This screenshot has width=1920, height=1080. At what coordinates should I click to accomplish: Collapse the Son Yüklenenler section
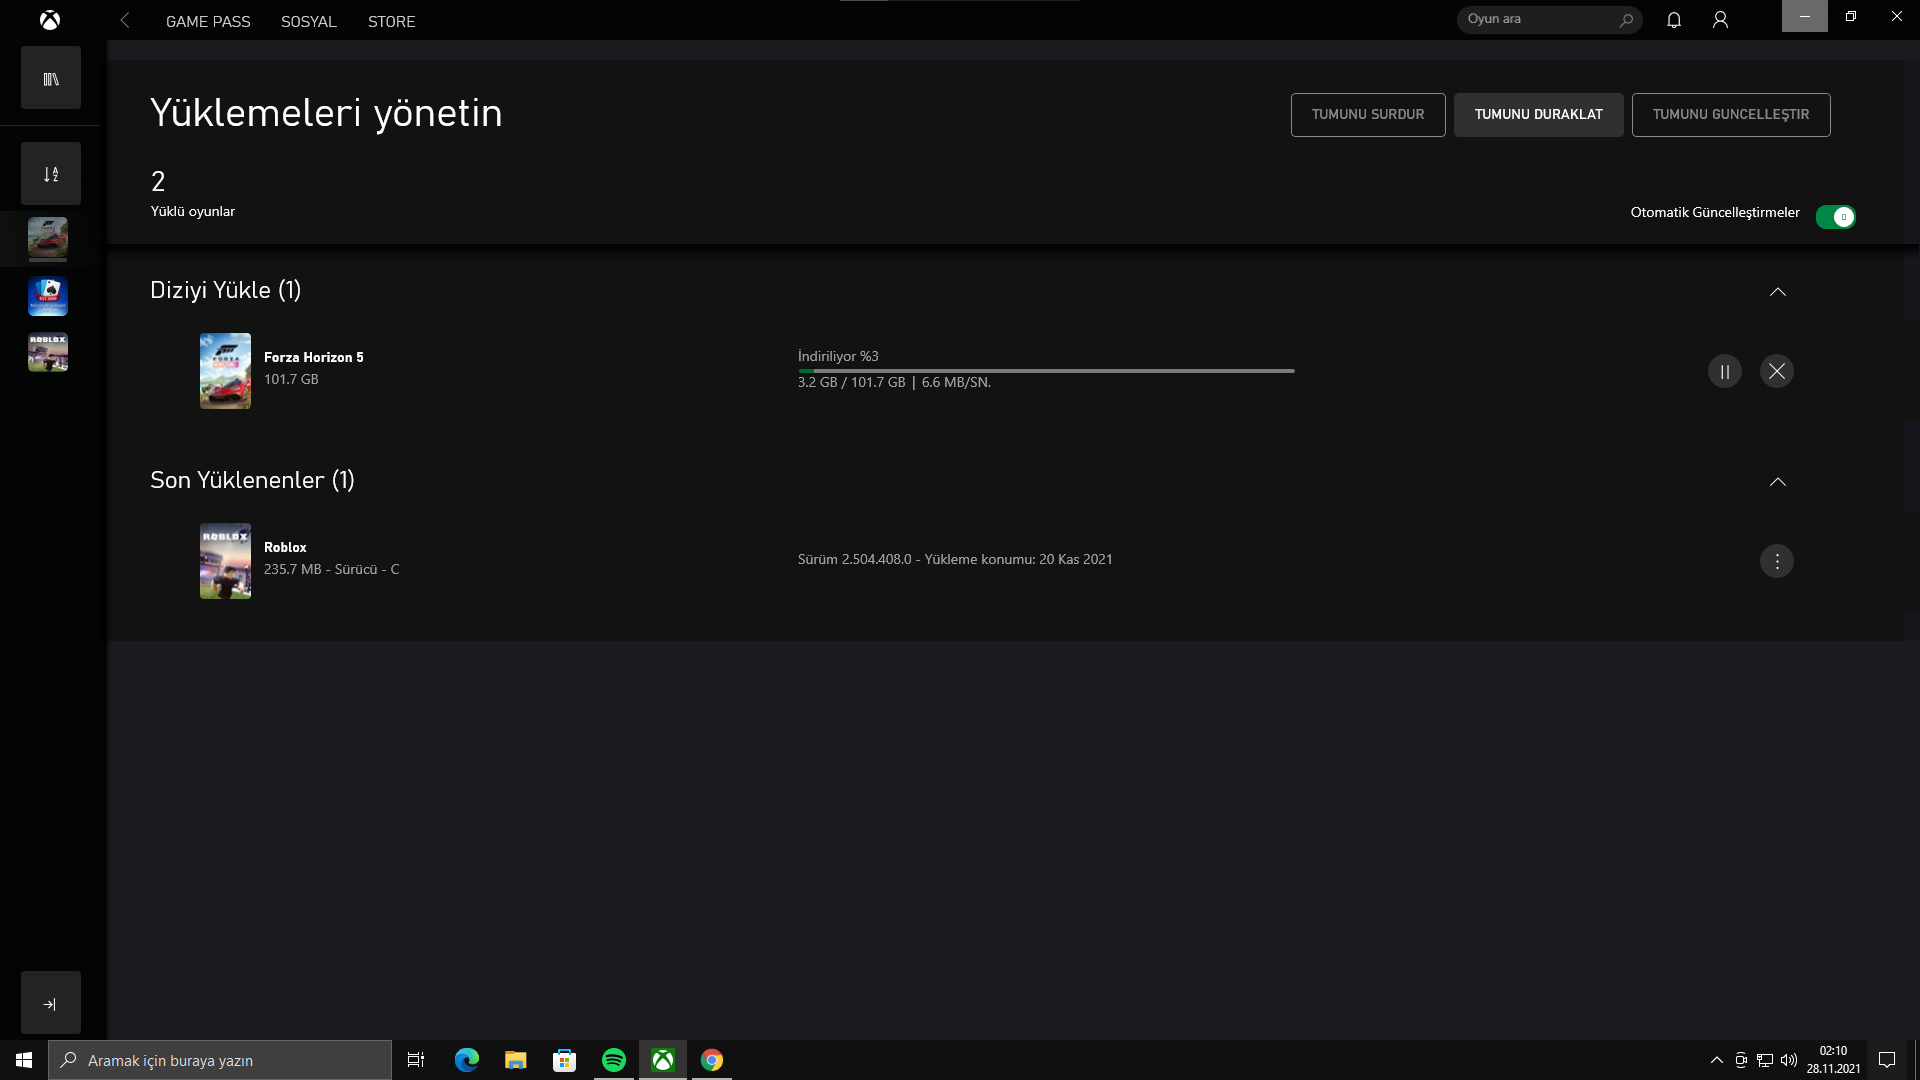coord(1778,482)
